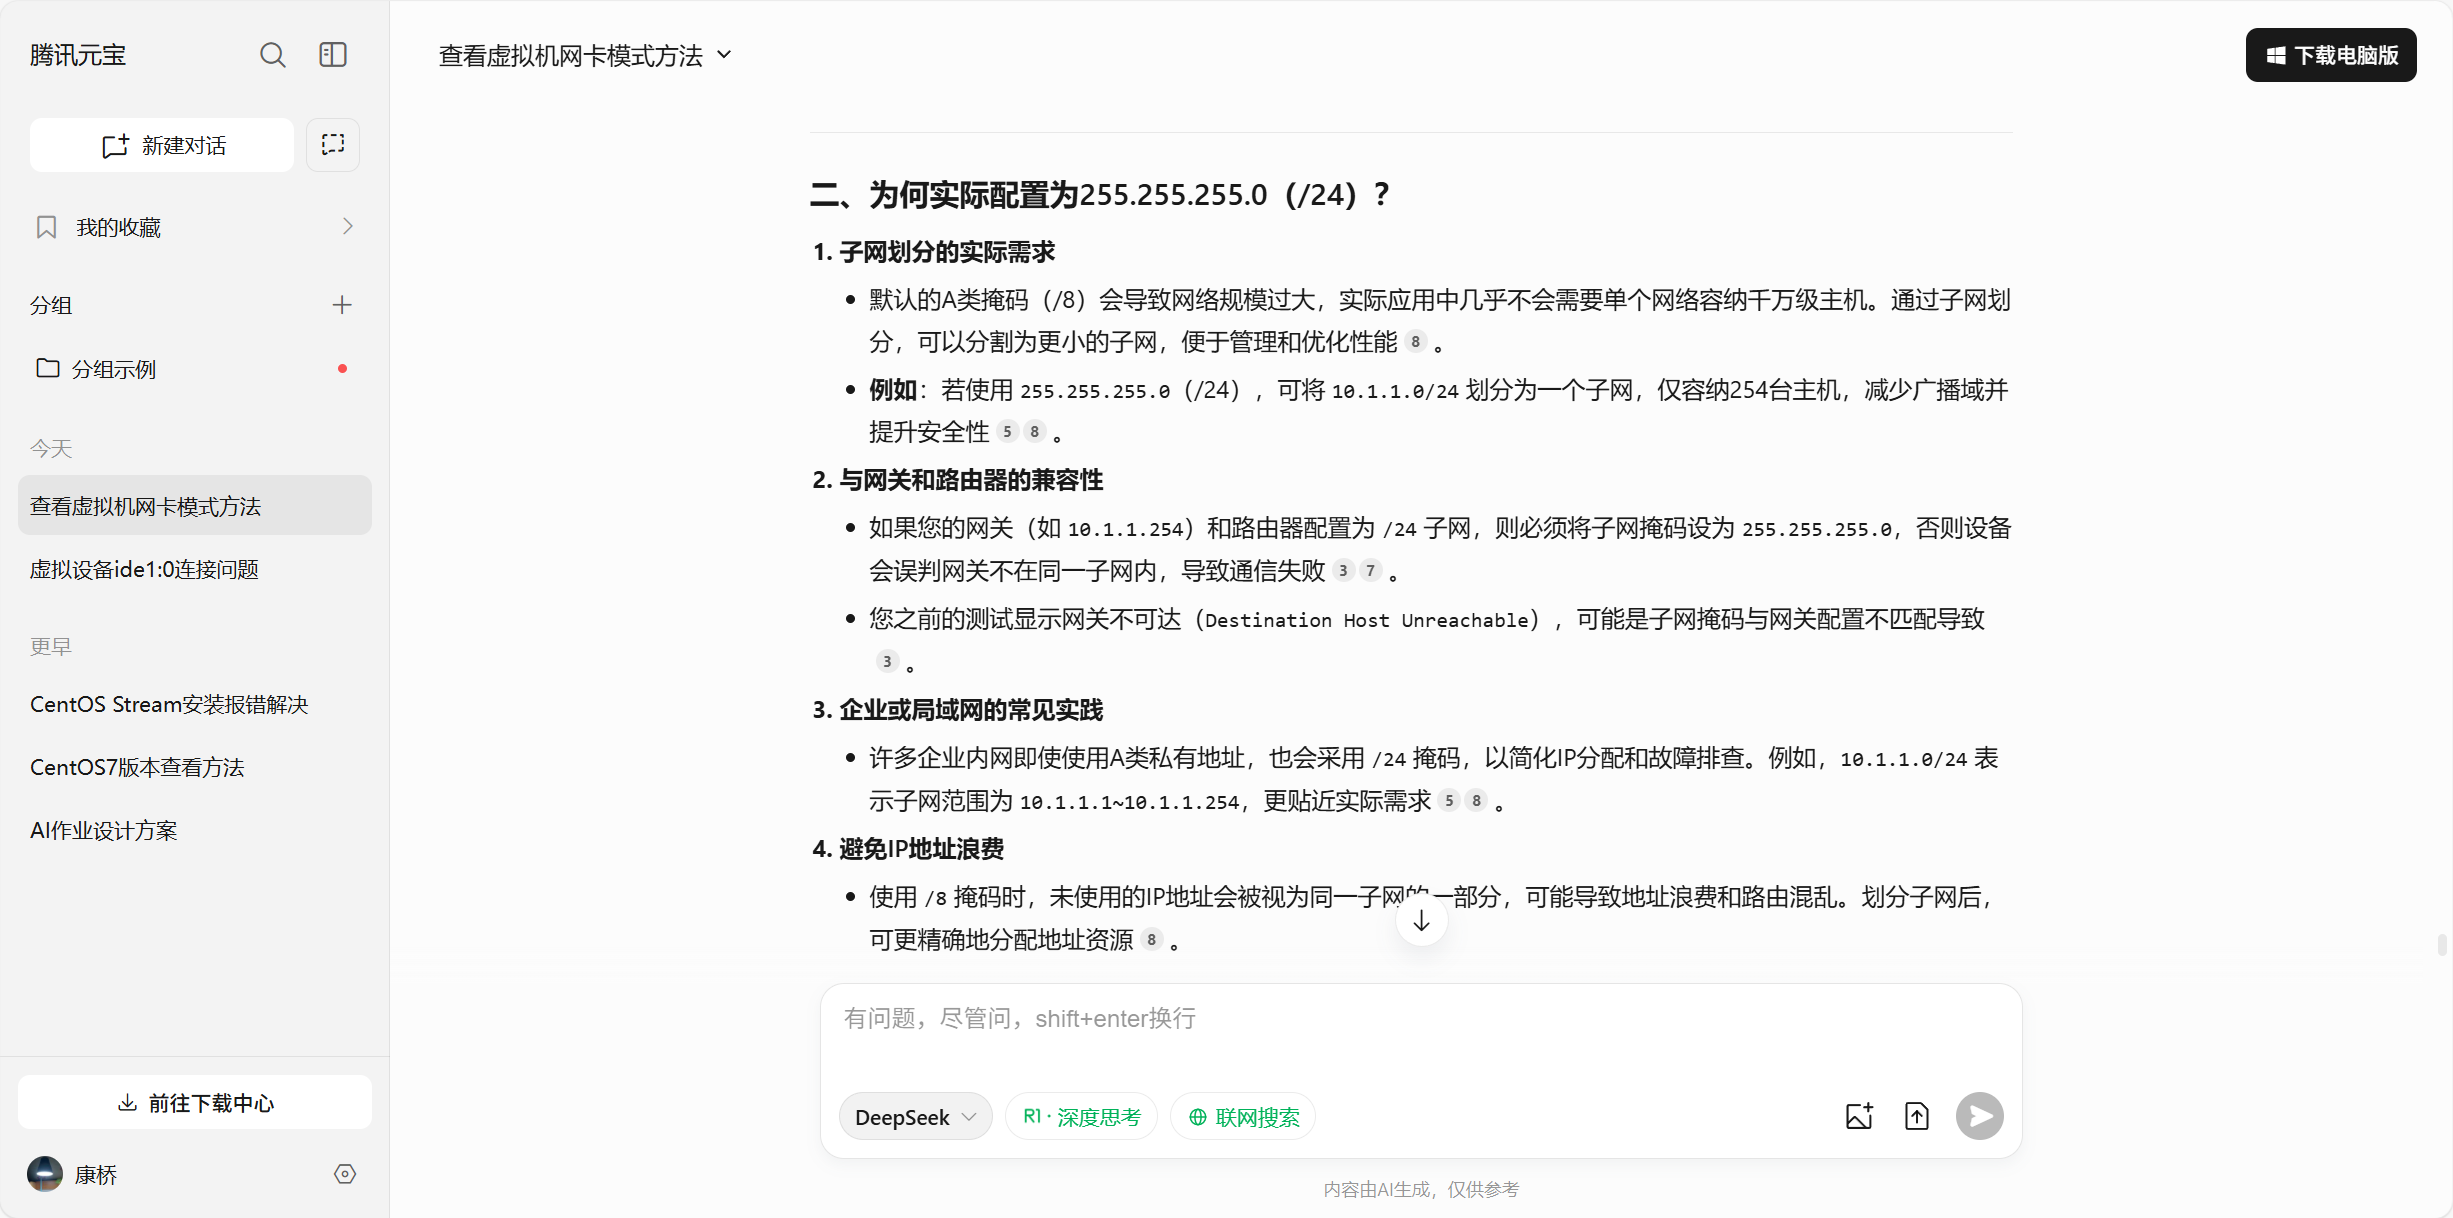The image size is (2453, 1218).
Task: Click scroll-to-bottom arrow button in chat
Action: click(x=1421, y=921)
